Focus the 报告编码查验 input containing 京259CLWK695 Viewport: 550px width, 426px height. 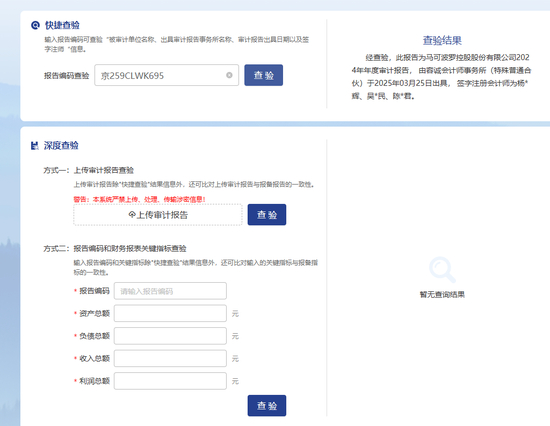(167, 75)
